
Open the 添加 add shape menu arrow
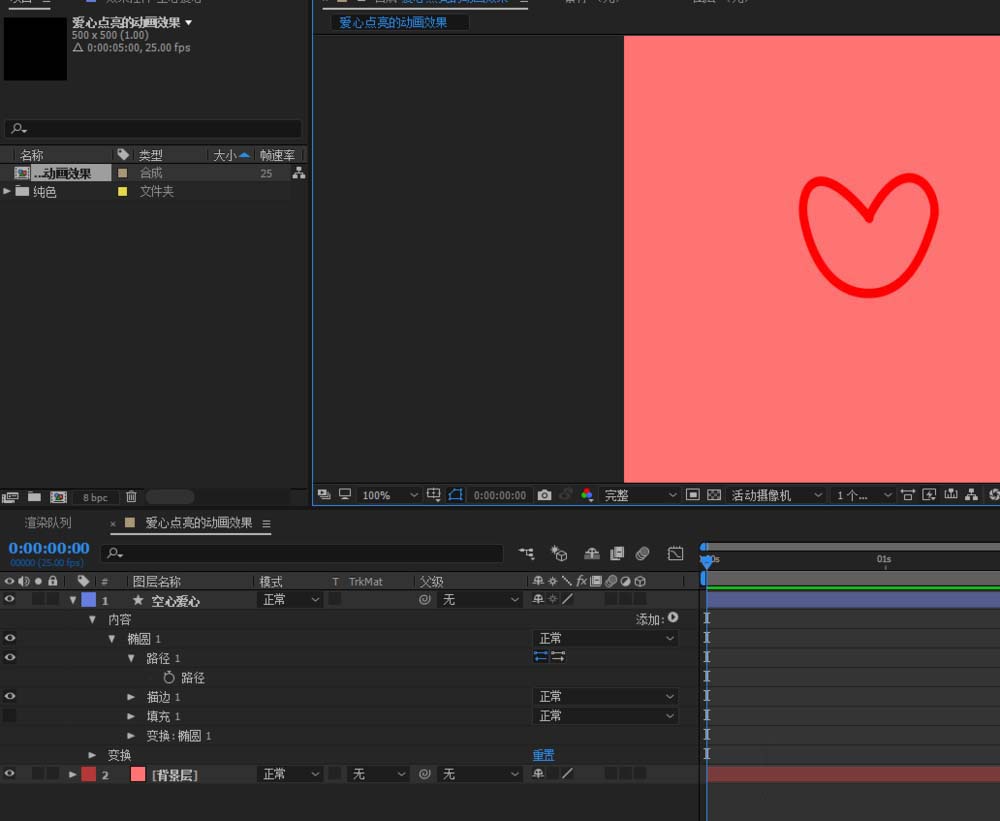pos(673,619)
